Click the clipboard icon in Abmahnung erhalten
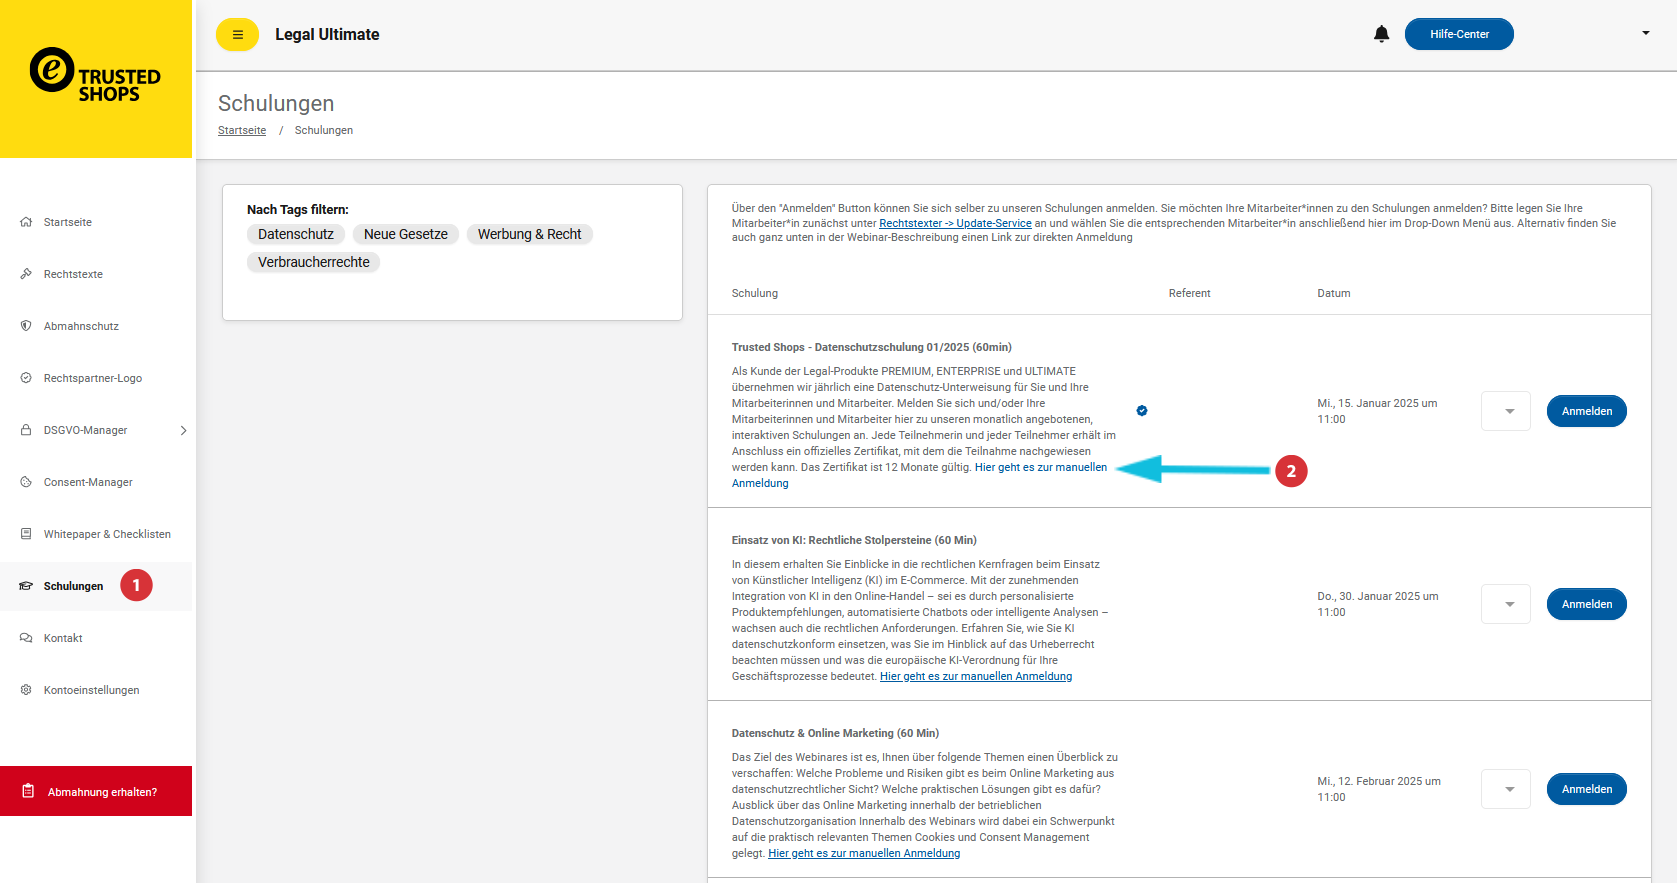Image resolution: width=1677 pixels, height=883 pixels. pos(28,791)
